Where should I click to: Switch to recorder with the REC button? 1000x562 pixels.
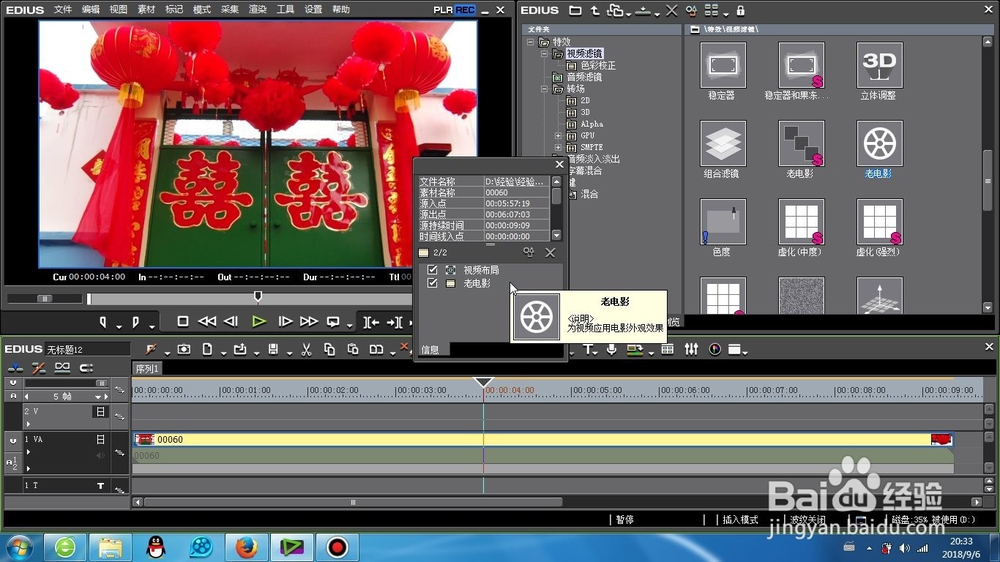click(465, 10)
